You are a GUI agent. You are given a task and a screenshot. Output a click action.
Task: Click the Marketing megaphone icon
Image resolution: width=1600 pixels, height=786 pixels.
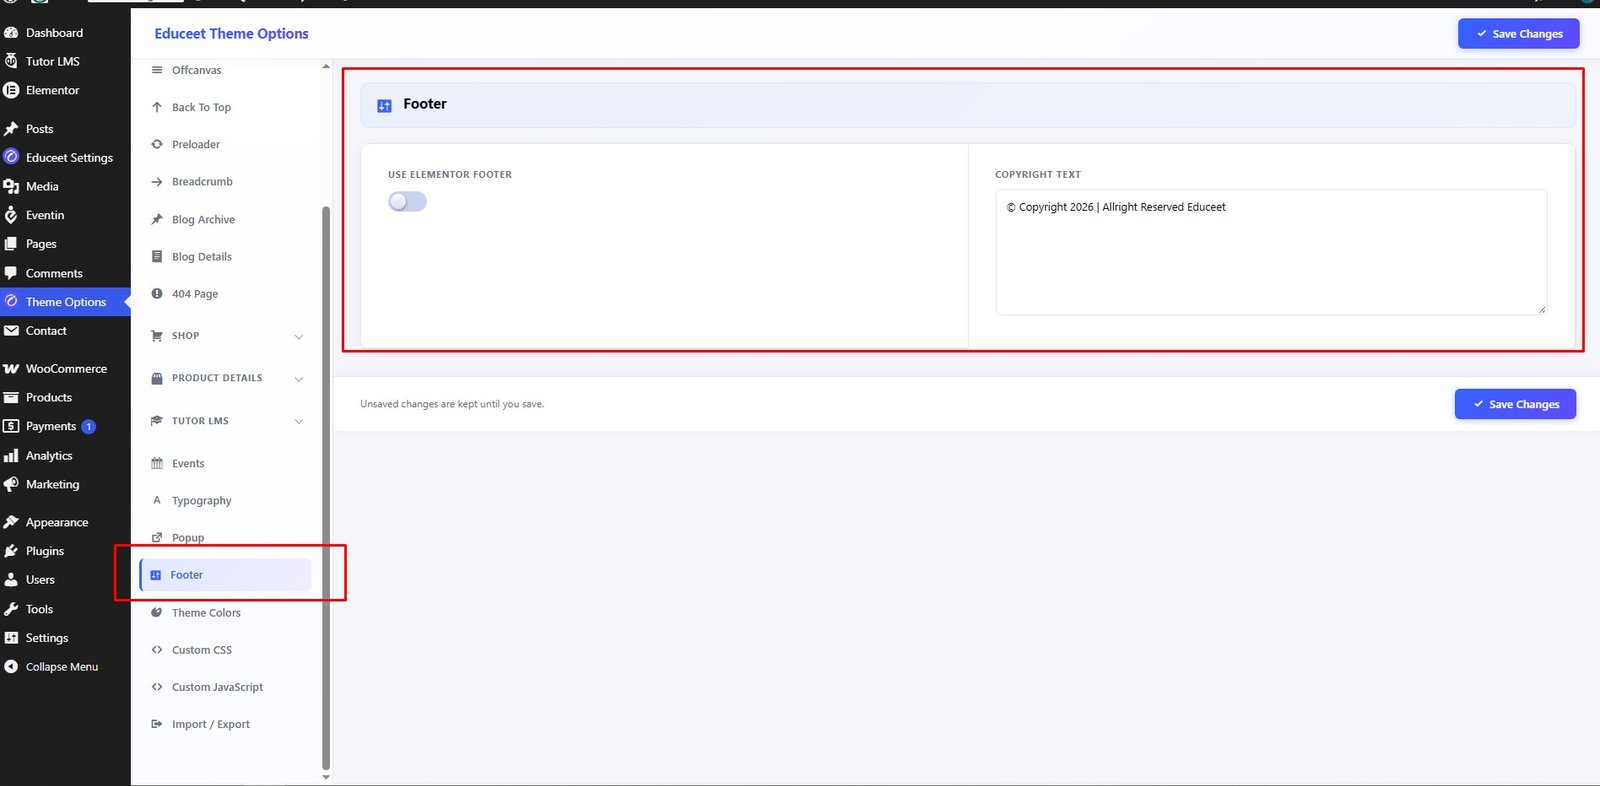point(11,484)
